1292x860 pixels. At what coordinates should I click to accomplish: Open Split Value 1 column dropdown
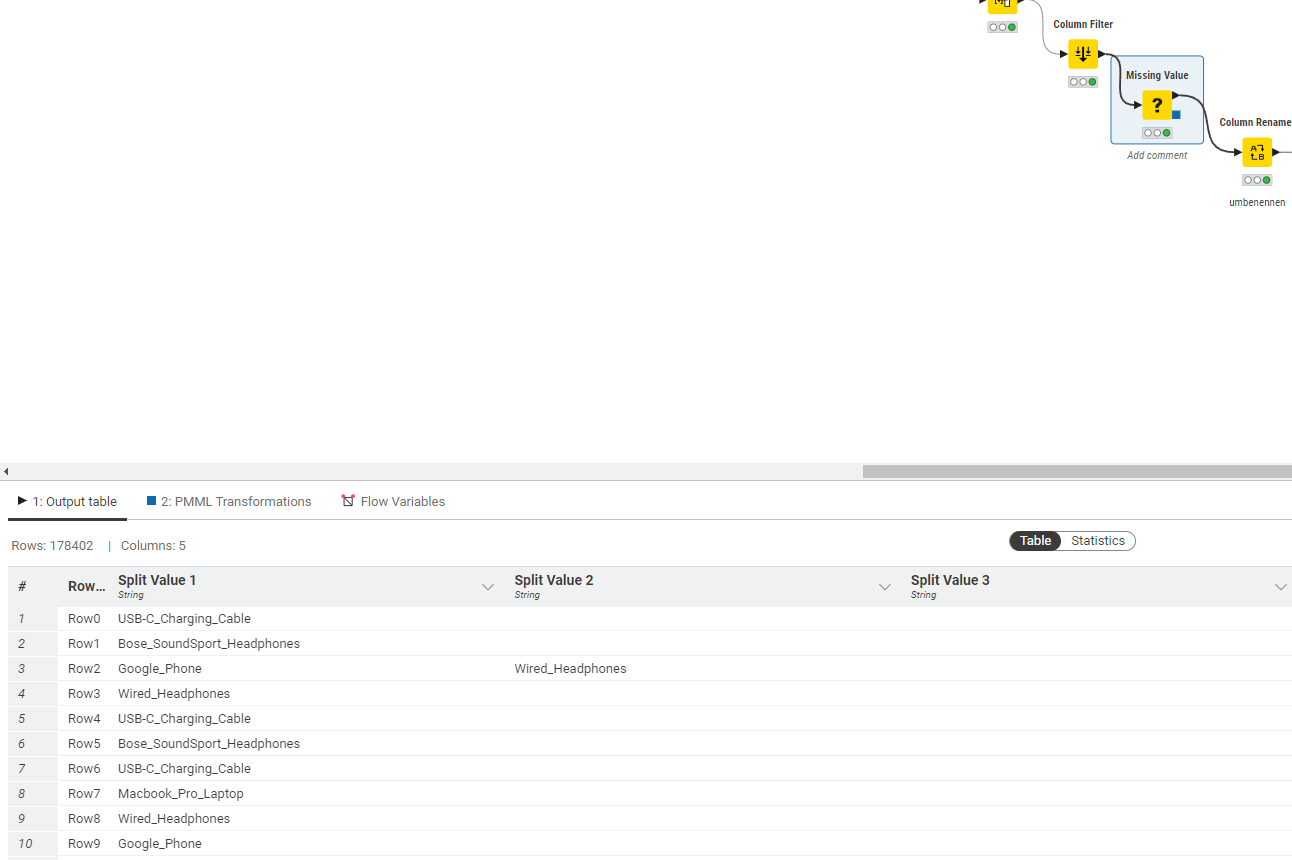click(488, 587)
